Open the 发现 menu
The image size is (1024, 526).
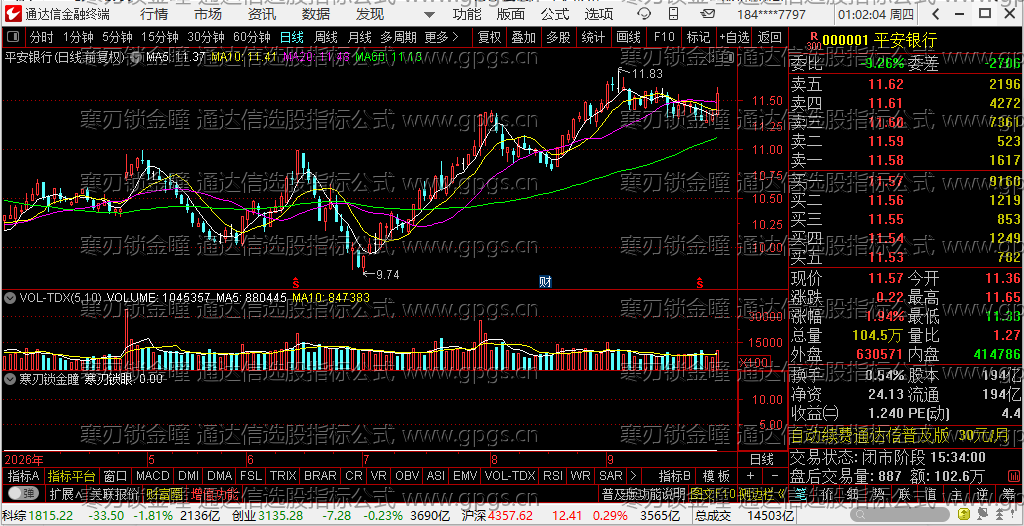(370, 14)
